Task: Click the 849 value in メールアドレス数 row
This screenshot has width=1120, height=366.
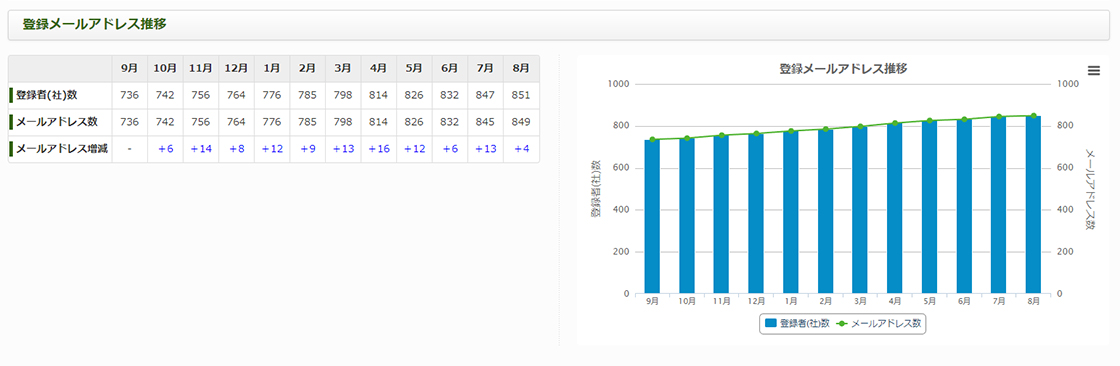Action: pyautogui.click(x=521, y=122)
